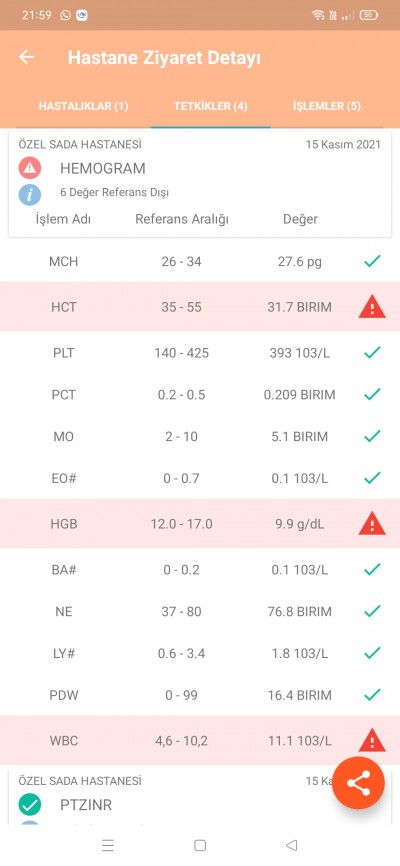Select the NE result row
The image size is (400, 866).
[x=200, y=611]
